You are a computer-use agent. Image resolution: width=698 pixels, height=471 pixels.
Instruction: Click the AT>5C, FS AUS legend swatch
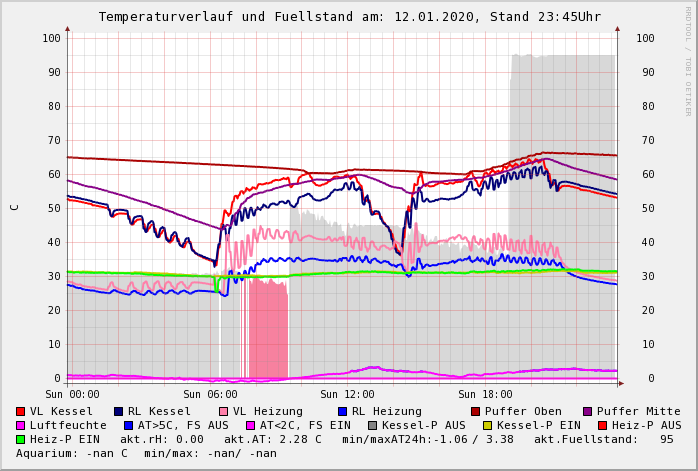(x=126, y=425)
